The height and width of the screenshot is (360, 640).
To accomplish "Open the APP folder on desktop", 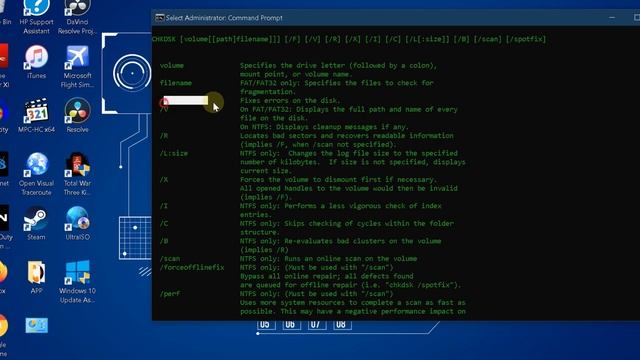I will coord(36,277).
